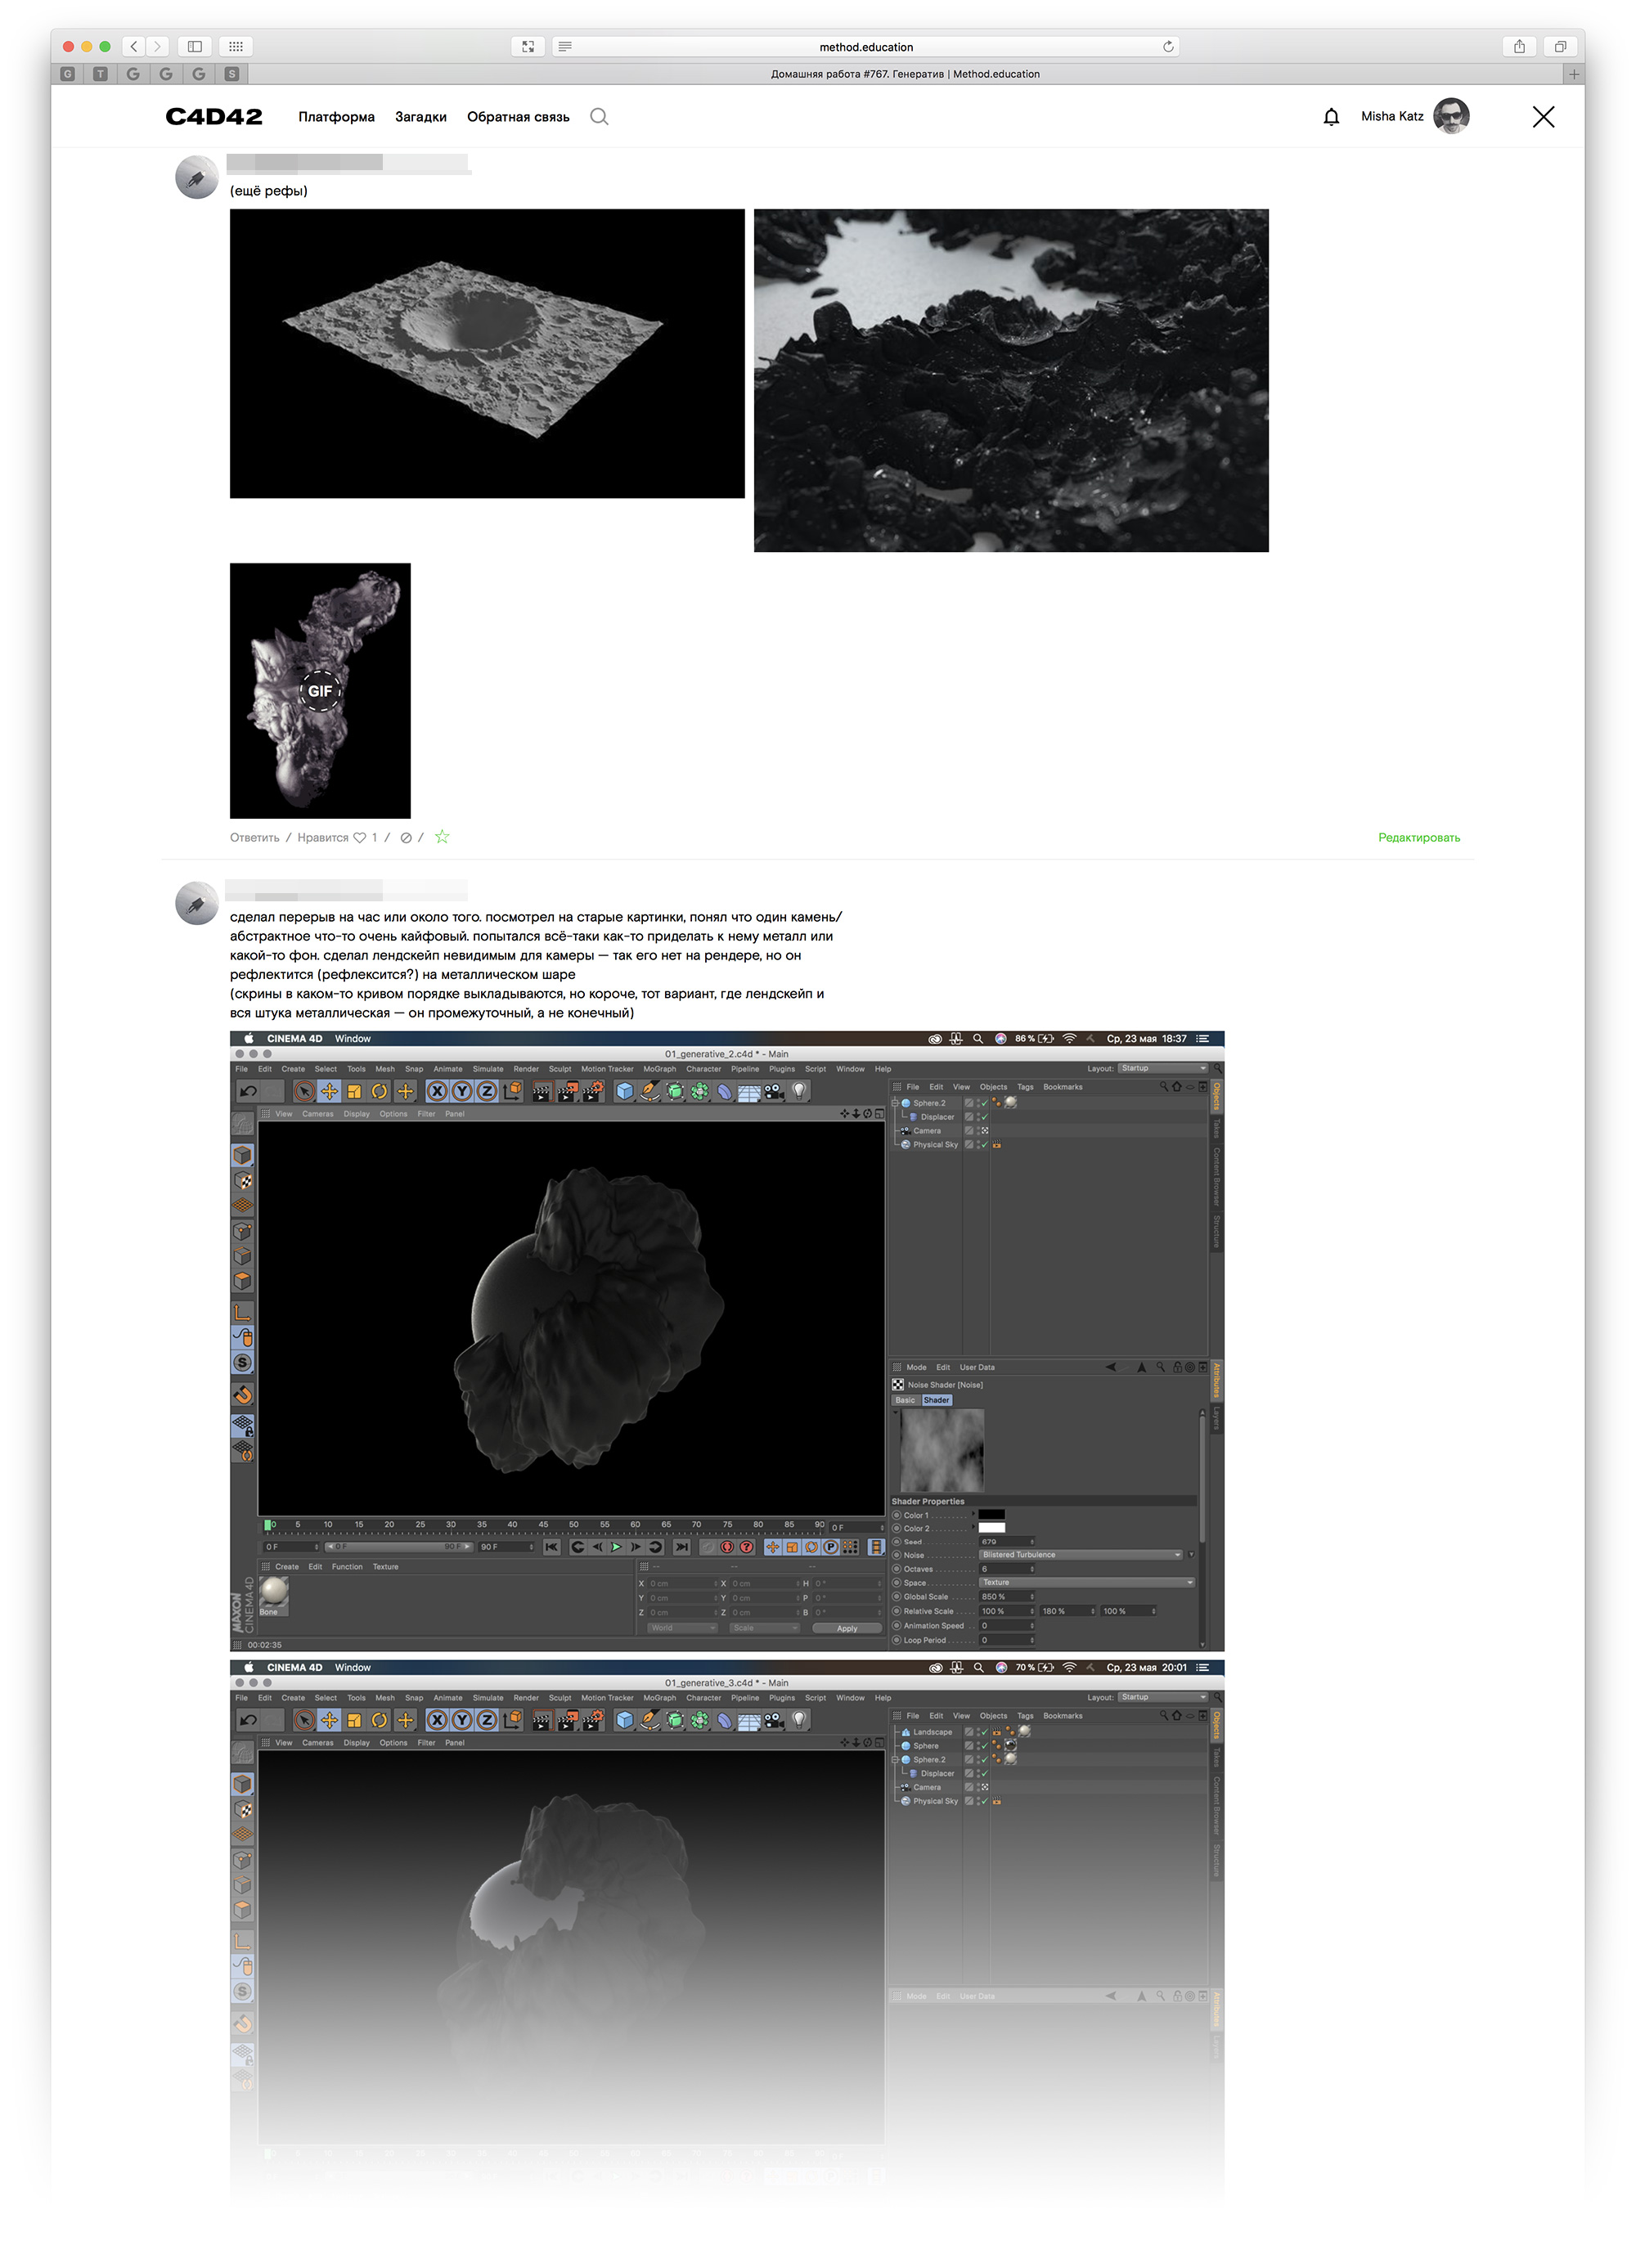The width and height of the screenshot is (1636, 2268).
Task: Open the GIF rock animation thumbnail
Action: click(x=320, y=690)
